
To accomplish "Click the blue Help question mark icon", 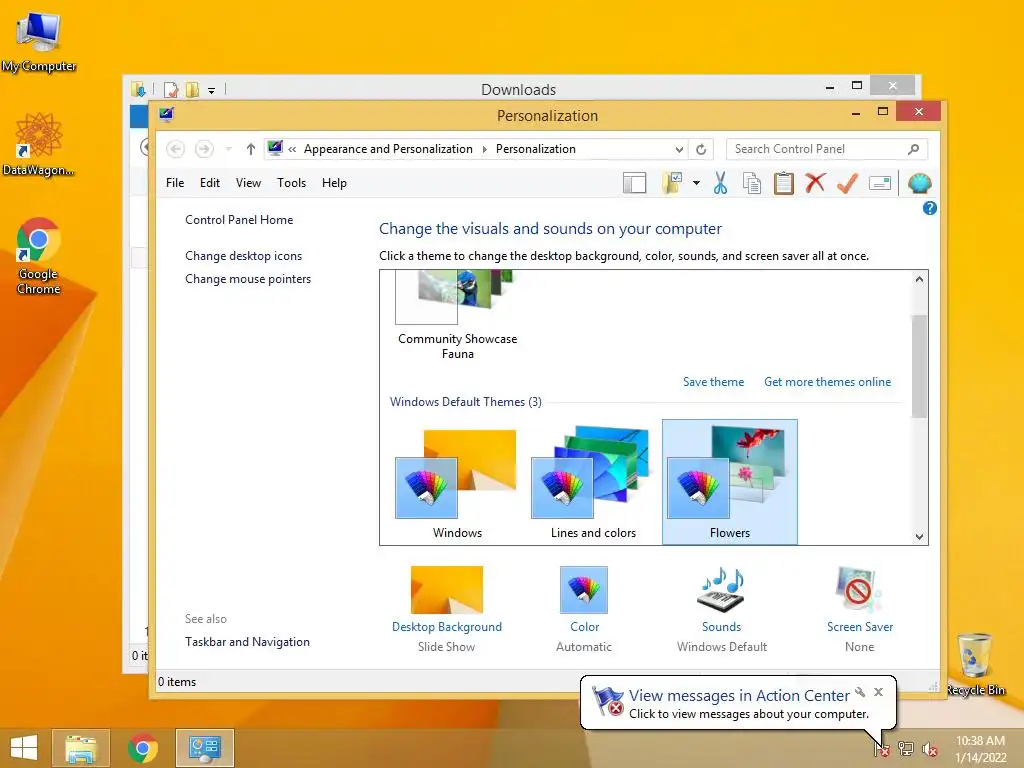I will pyautogui.click(x=929, y=208).
